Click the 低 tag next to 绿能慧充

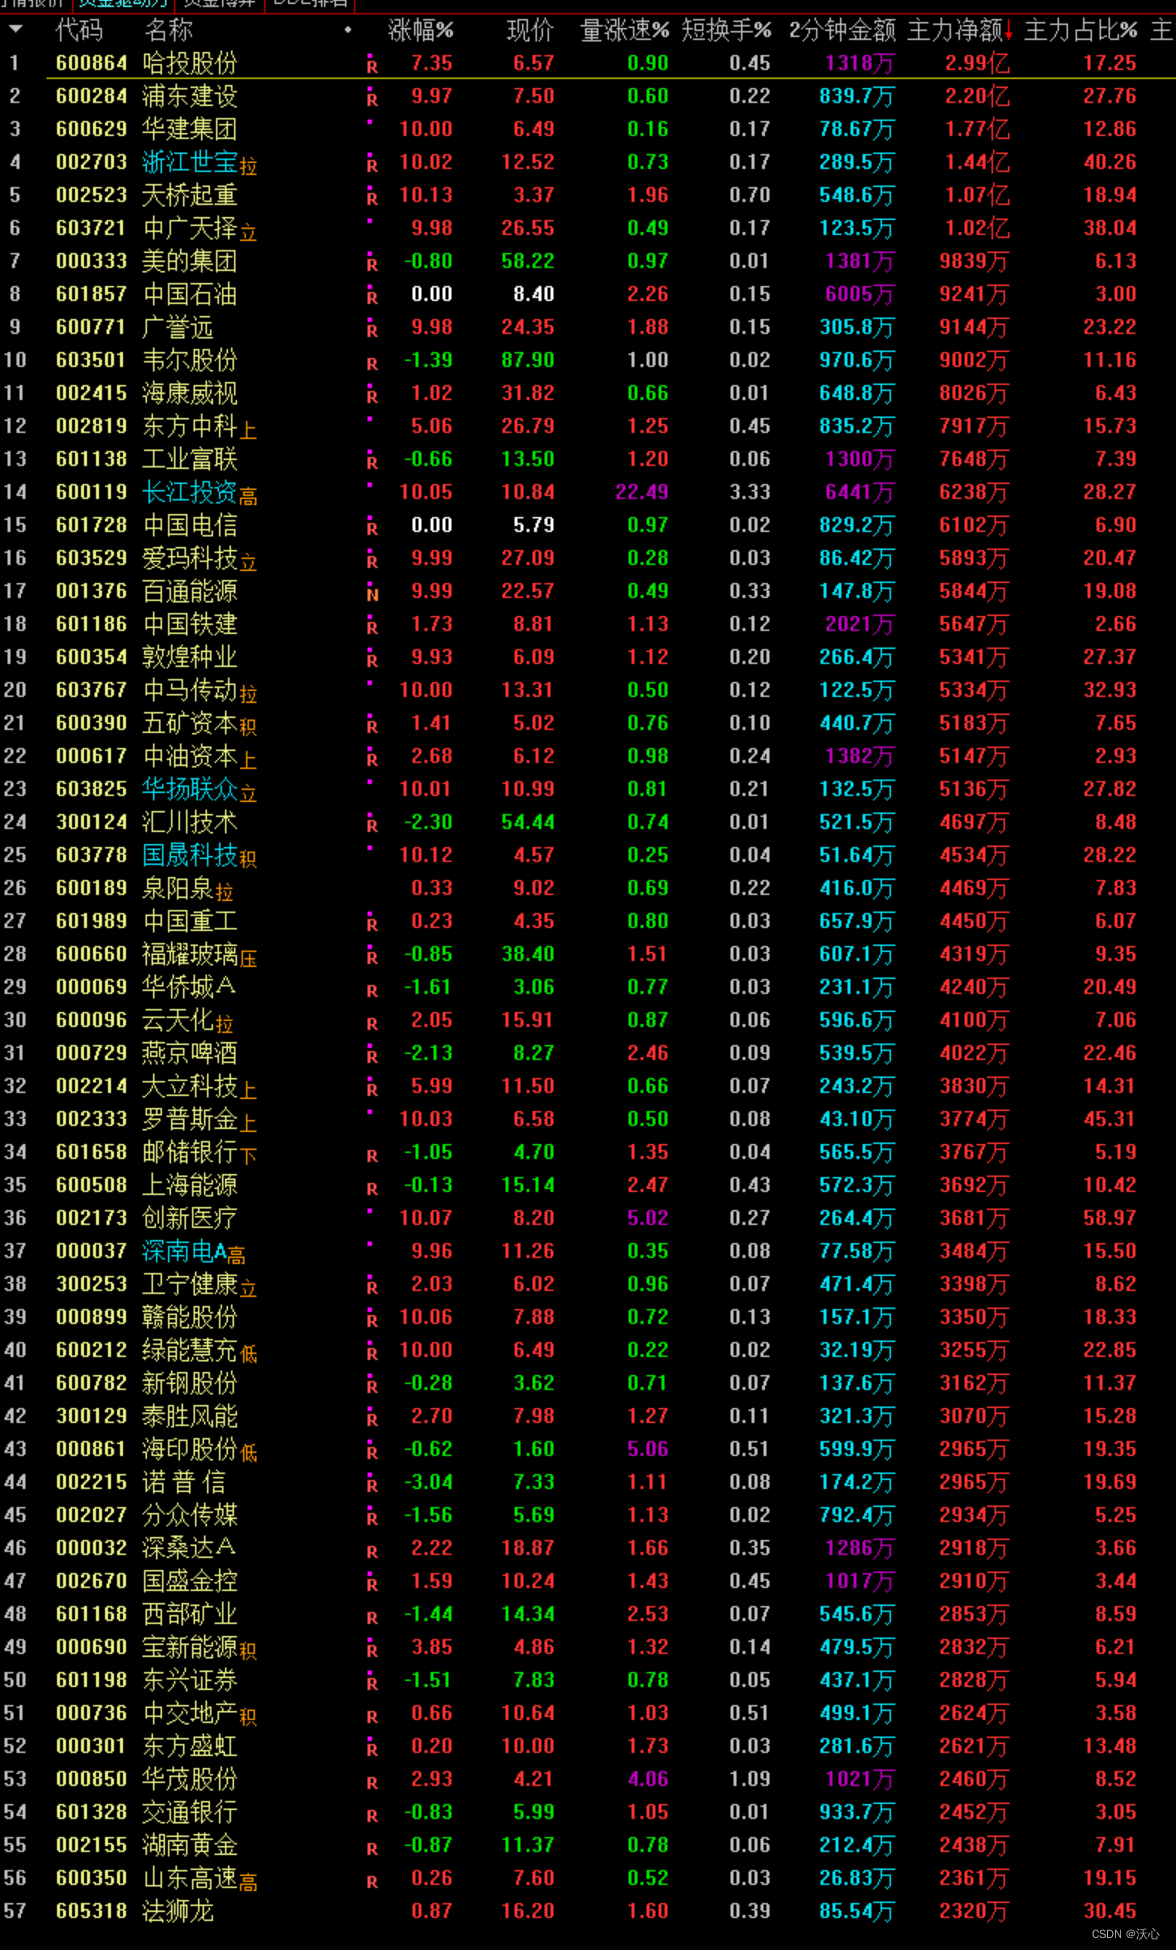pyautogui.click(x=248, y=1355)
